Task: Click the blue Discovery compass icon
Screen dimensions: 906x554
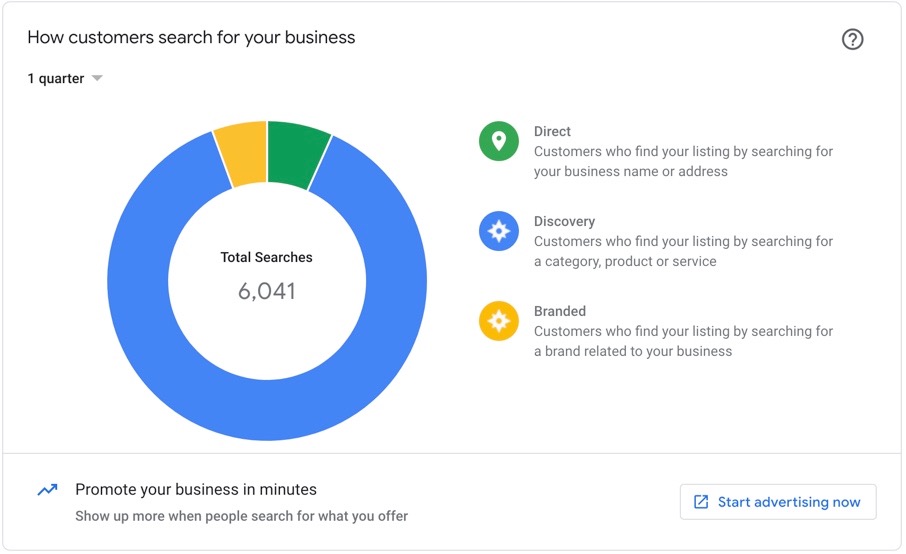Action: pyautogui.click(x=499, y=231)
